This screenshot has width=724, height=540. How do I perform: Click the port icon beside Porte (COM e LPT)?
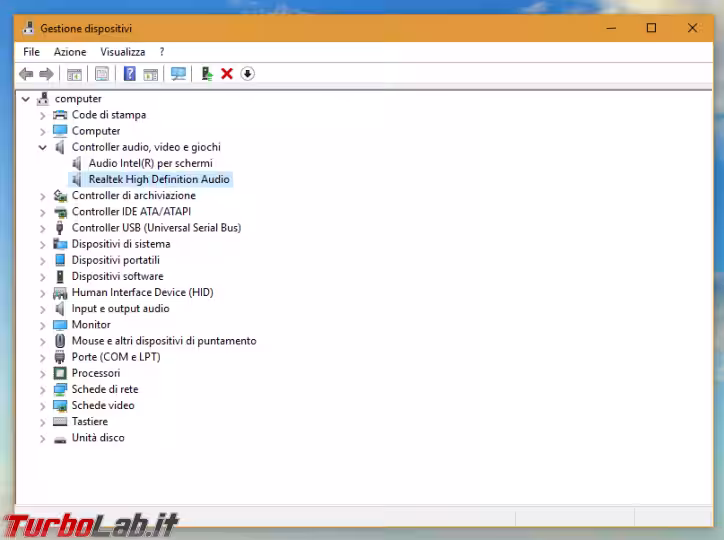click(60, 357)
